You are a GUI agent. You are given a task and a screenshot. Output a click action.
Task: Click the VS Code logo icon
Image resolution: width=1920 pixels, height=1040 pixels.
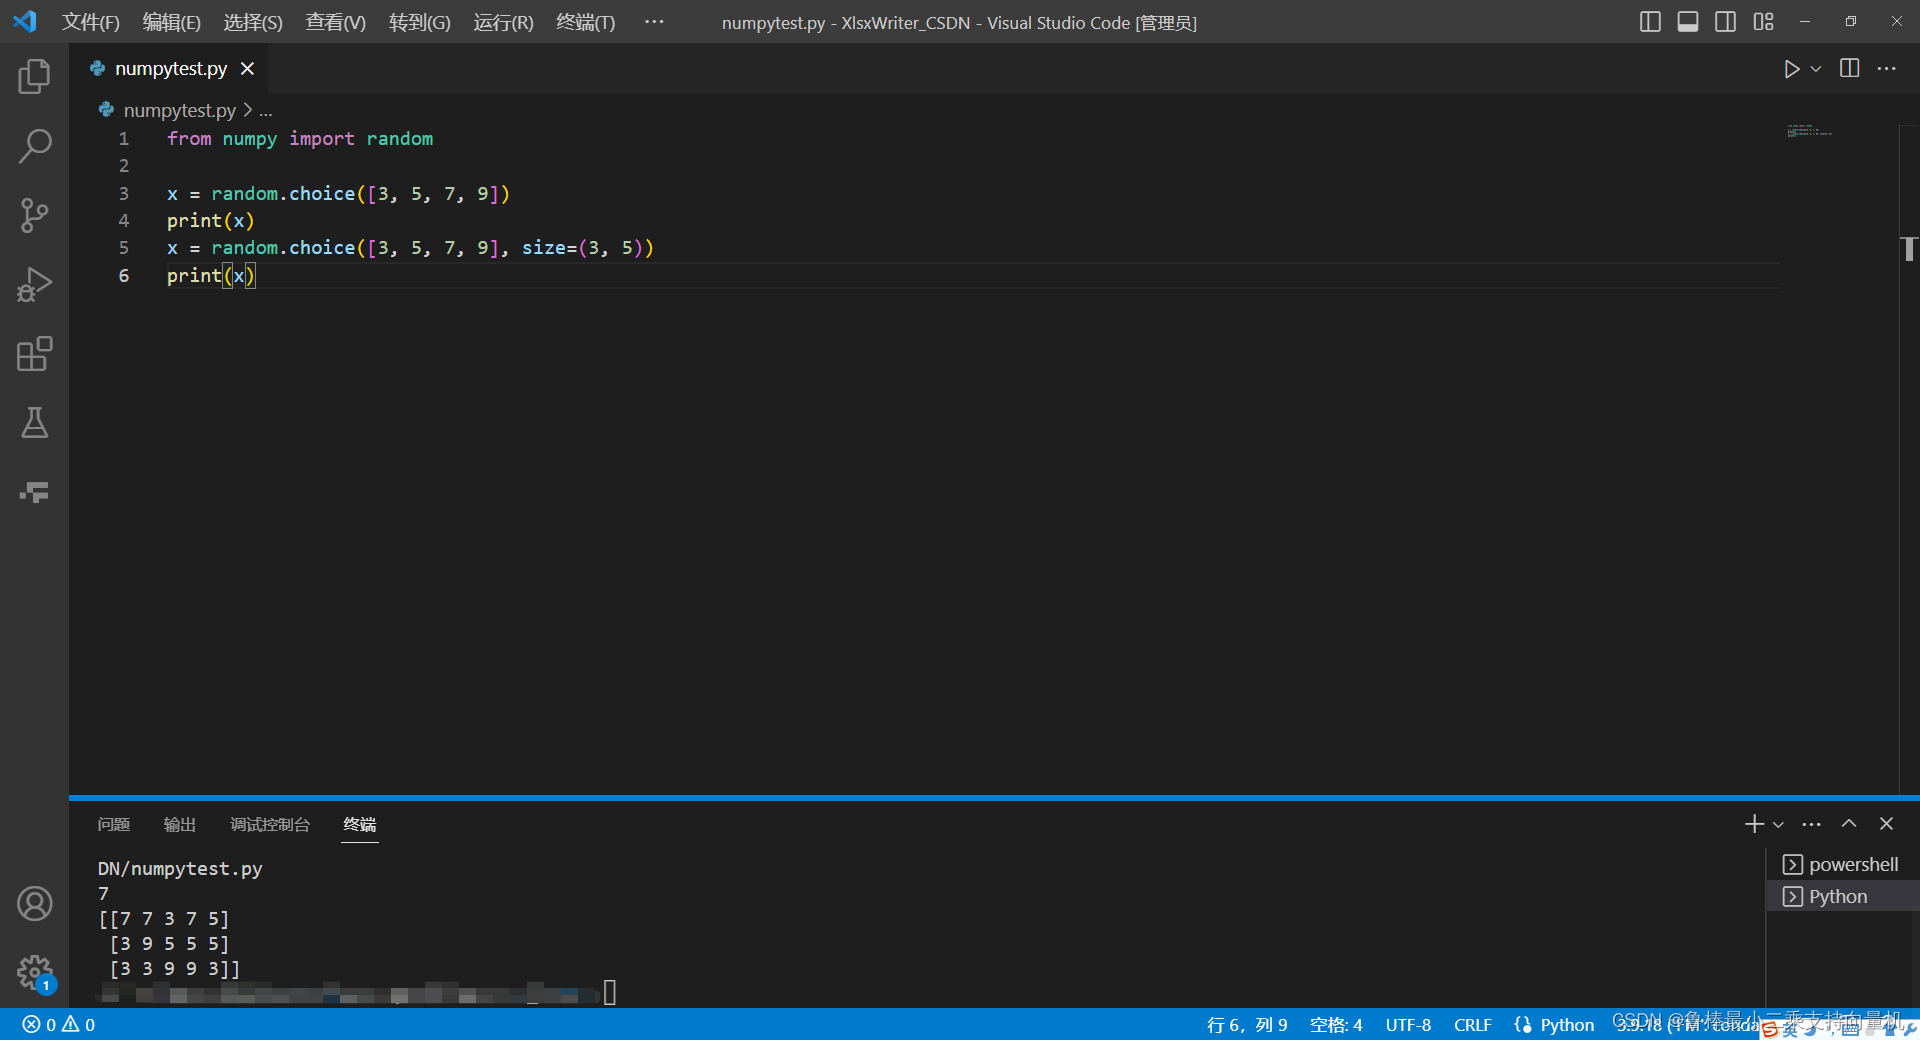[x=24, y=21]
